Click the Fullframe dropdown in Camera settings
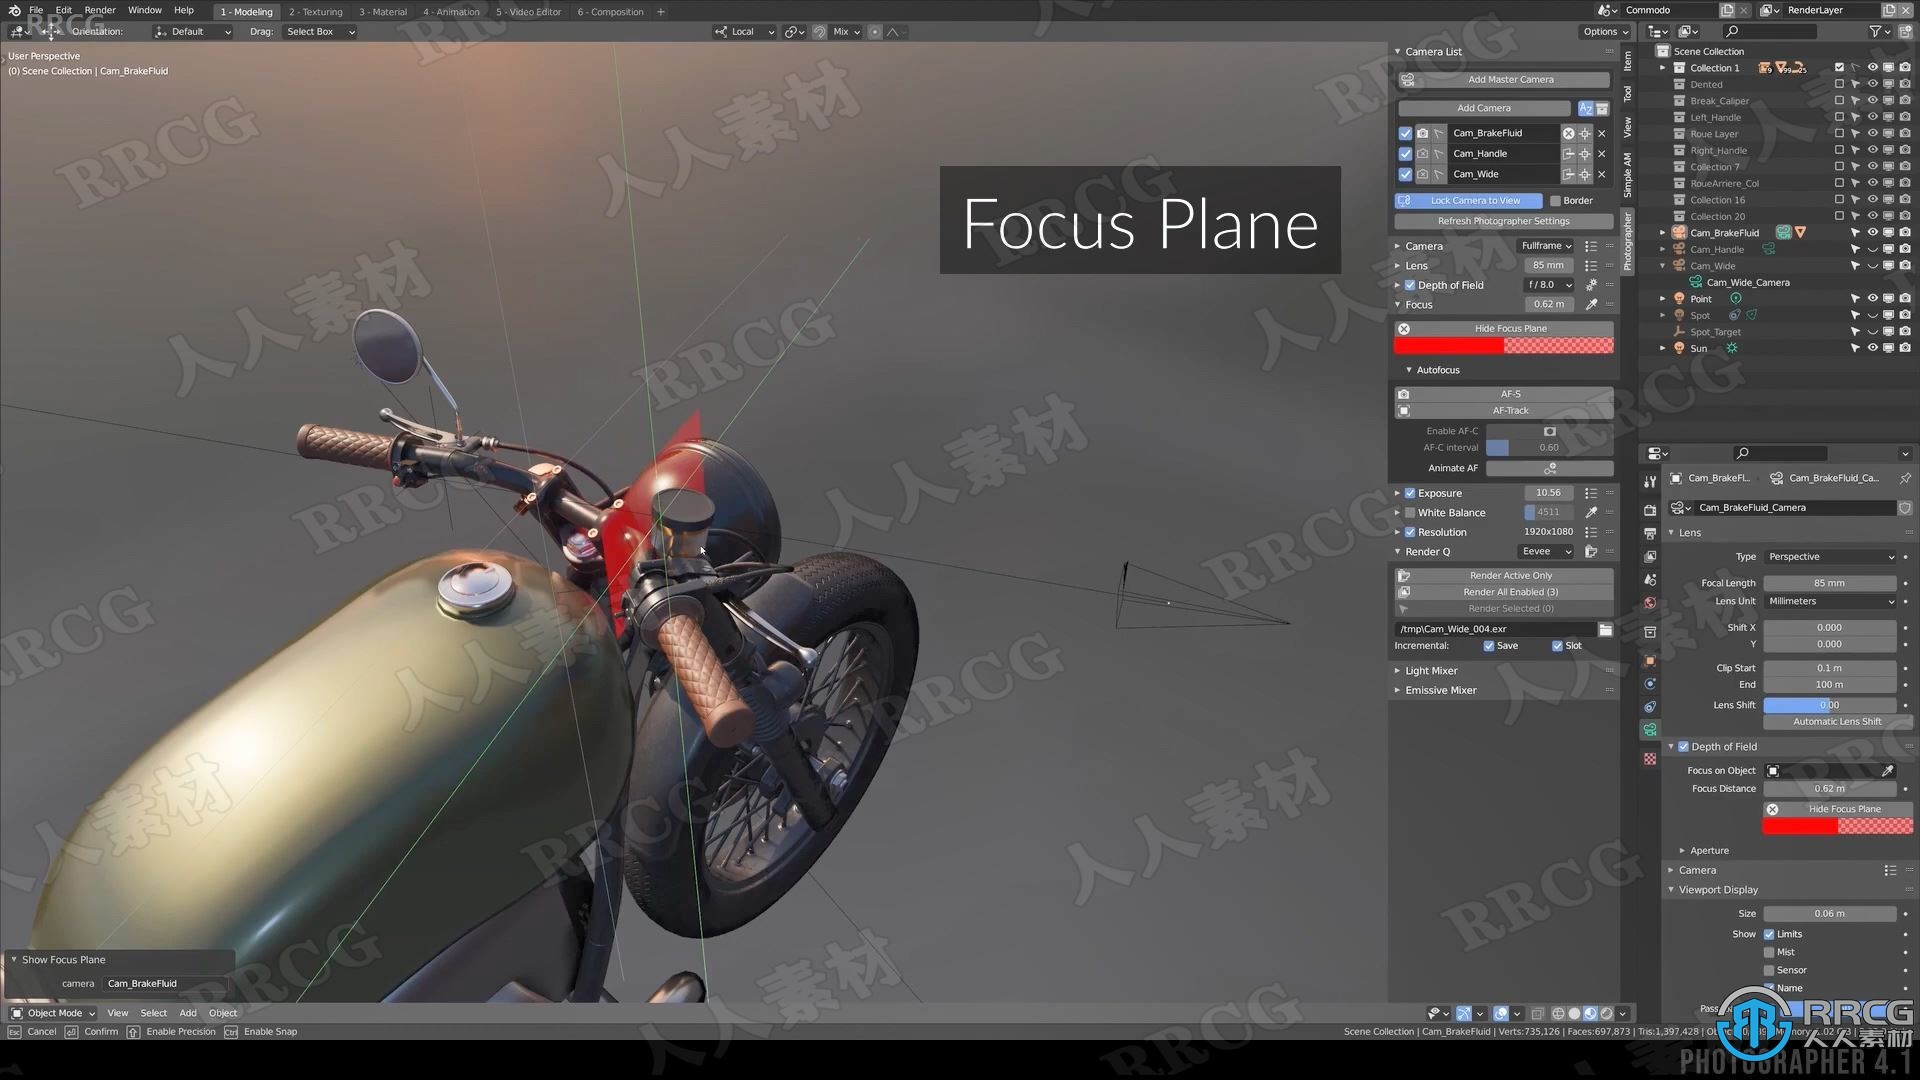Image resolution: width=1920 pixels, height=1080 pixels. click(x=1543, y=245)
